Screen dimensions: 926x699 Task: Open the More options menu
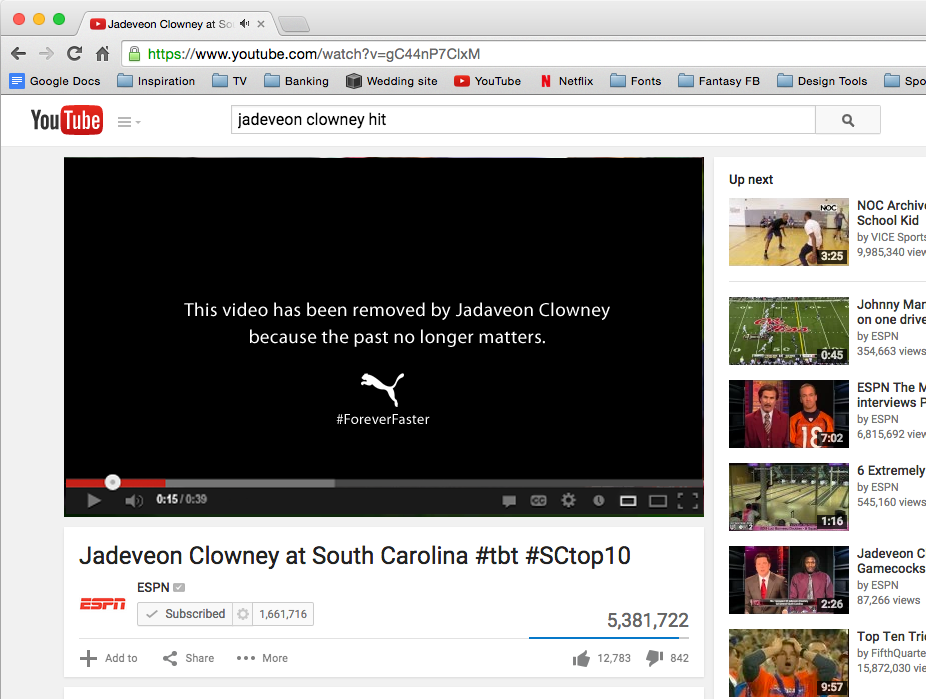262,658
